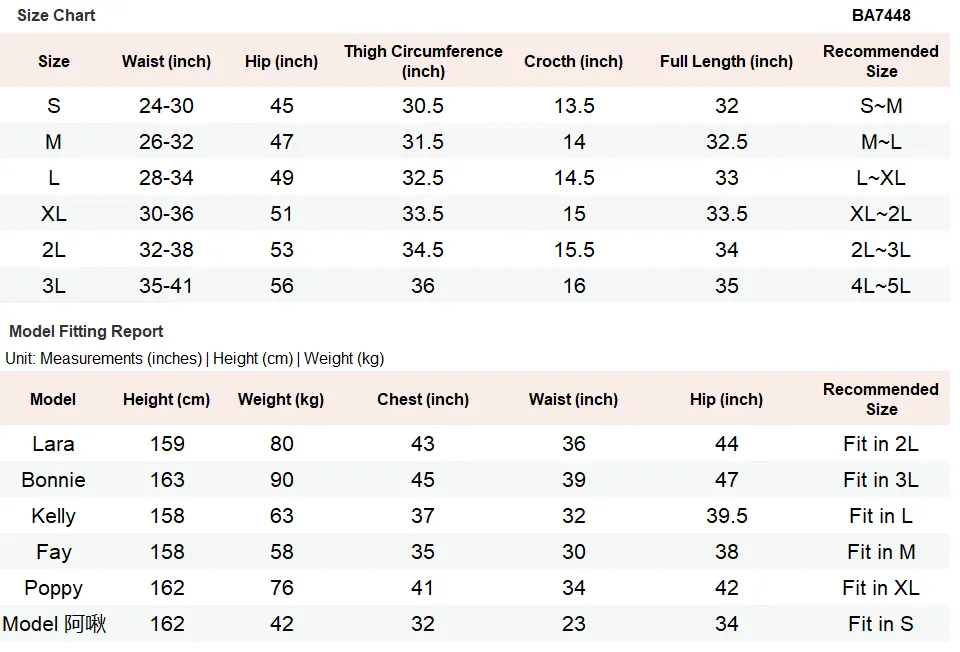The height and width of the screenshot is (652, 960).
Task: Select the size S row label
Action: point(54,105)
